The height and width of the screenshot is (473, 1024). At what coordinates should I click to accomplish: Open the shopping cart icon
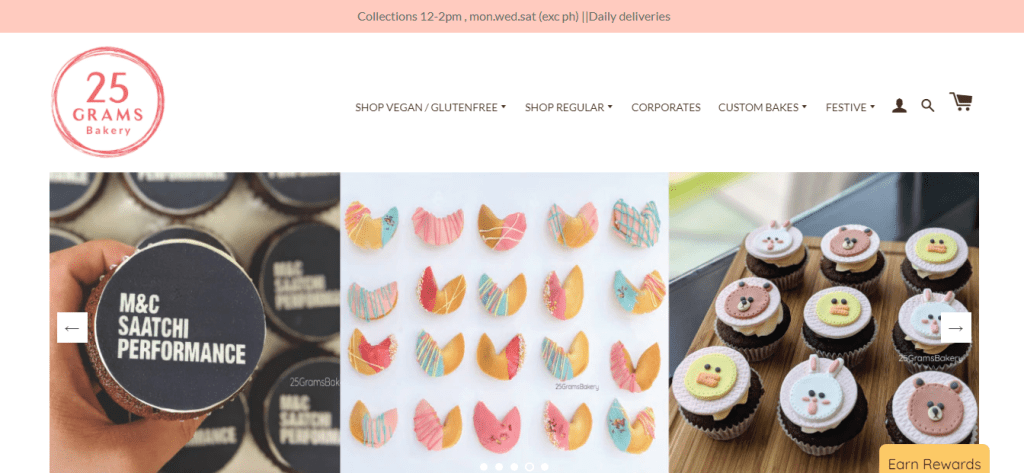tap(961, 102)
